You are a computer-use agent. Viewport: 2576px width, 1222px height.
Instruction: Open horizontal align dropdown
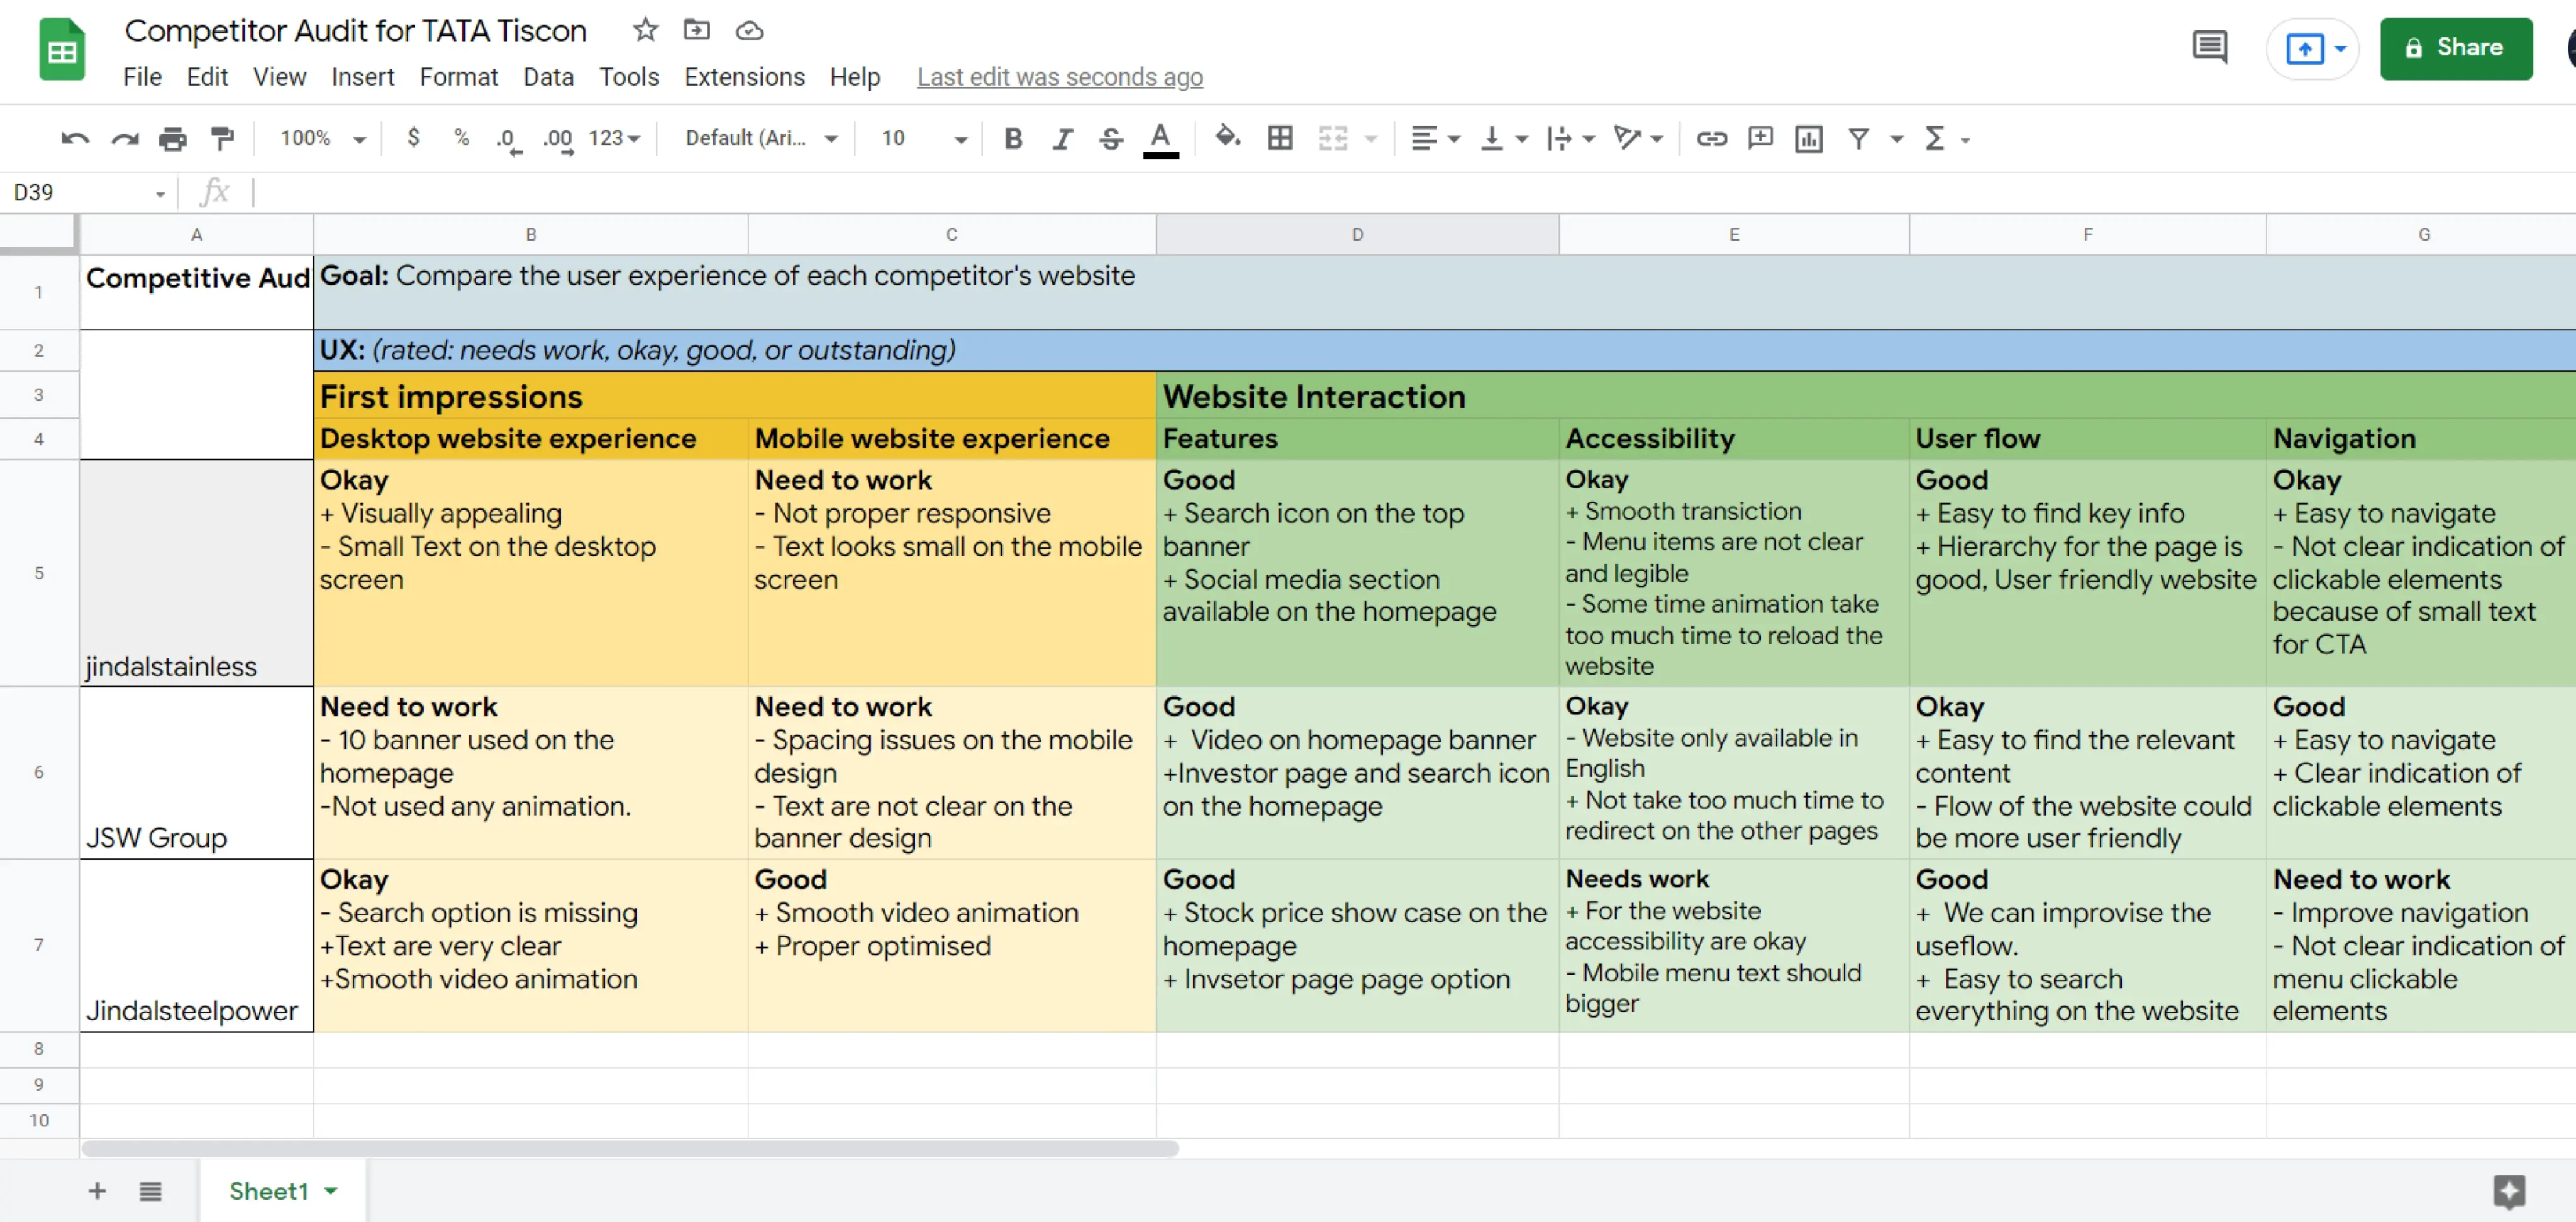[1435, 138]
